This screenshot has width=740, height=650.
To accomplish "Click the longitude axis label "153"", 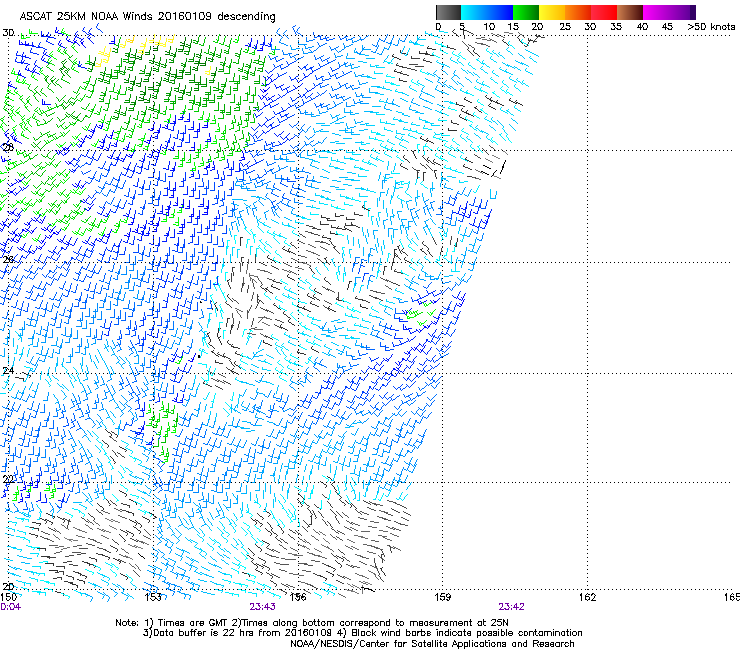I will 153,597.
